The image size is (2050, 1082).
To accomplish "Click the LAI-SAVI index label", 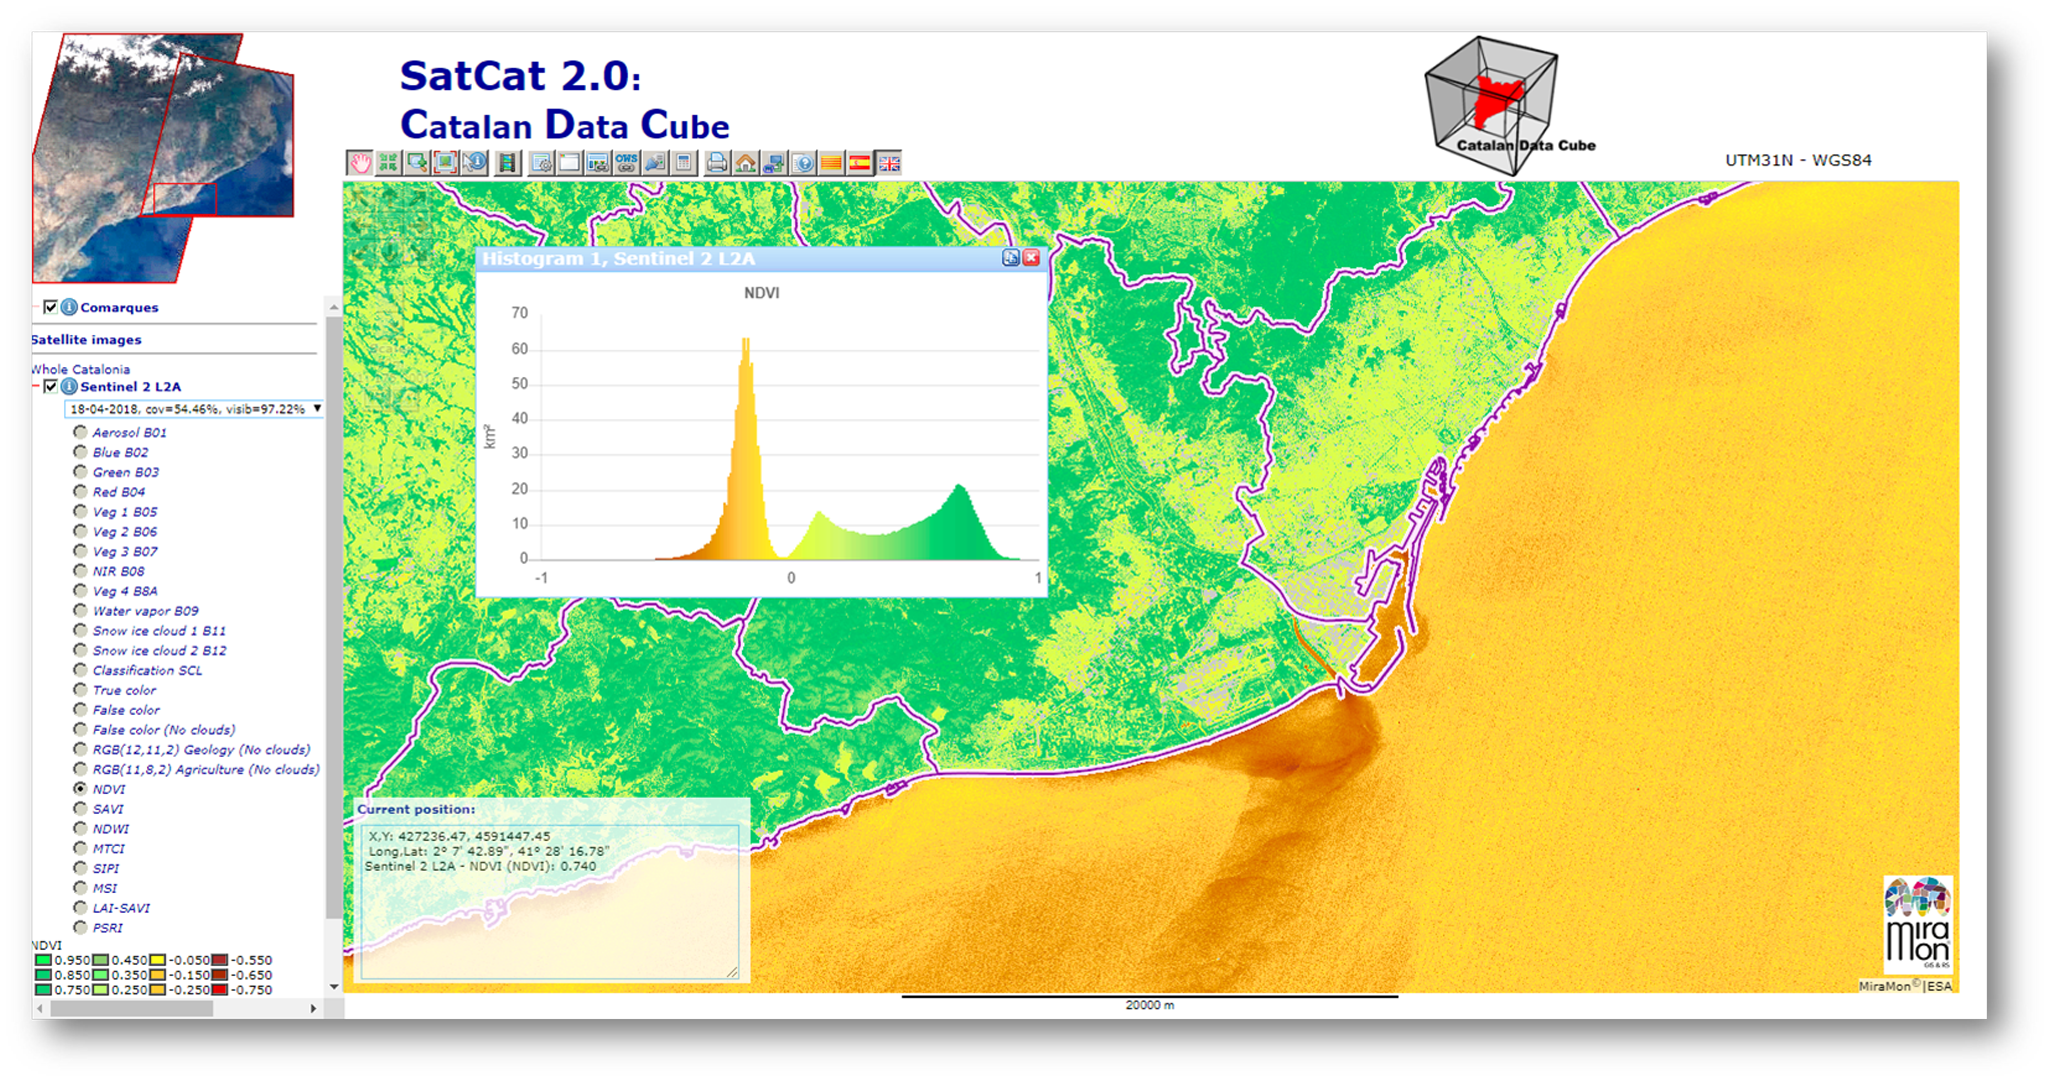I will pyautogui.click(x=121, y=908).
